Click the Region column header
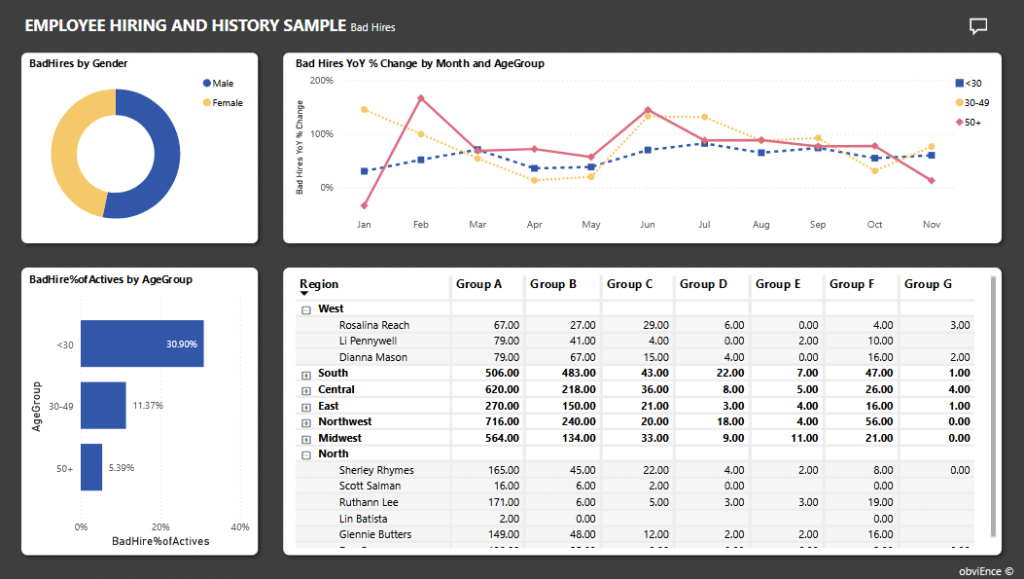1024x579 pixels. click(x=319, y=284)
